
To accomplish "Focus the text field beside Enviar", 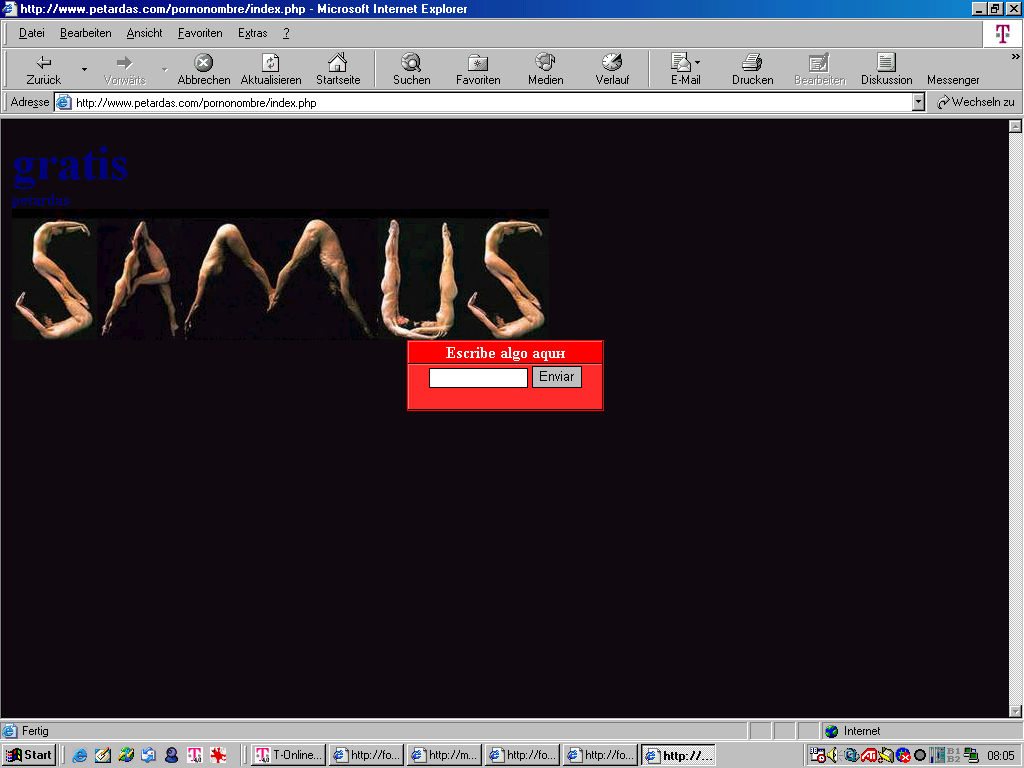I will pyautogui.click(x=478, y=378).
